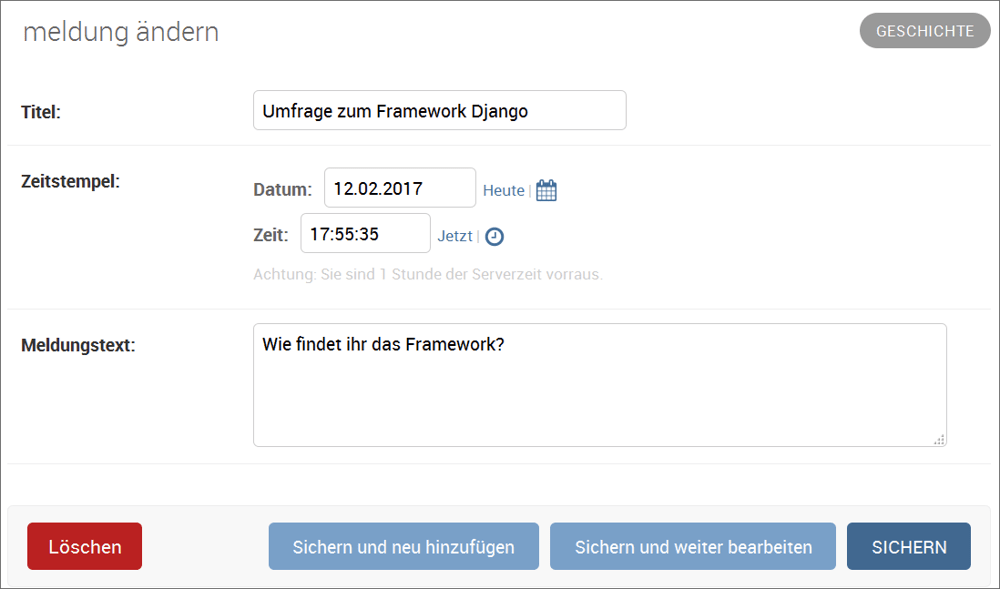Image resolution: width=1000 pixels, height=589 pixels.
Task: Click the Meldungstext field label
Action: pyautogui.click(x=78, y=346)
